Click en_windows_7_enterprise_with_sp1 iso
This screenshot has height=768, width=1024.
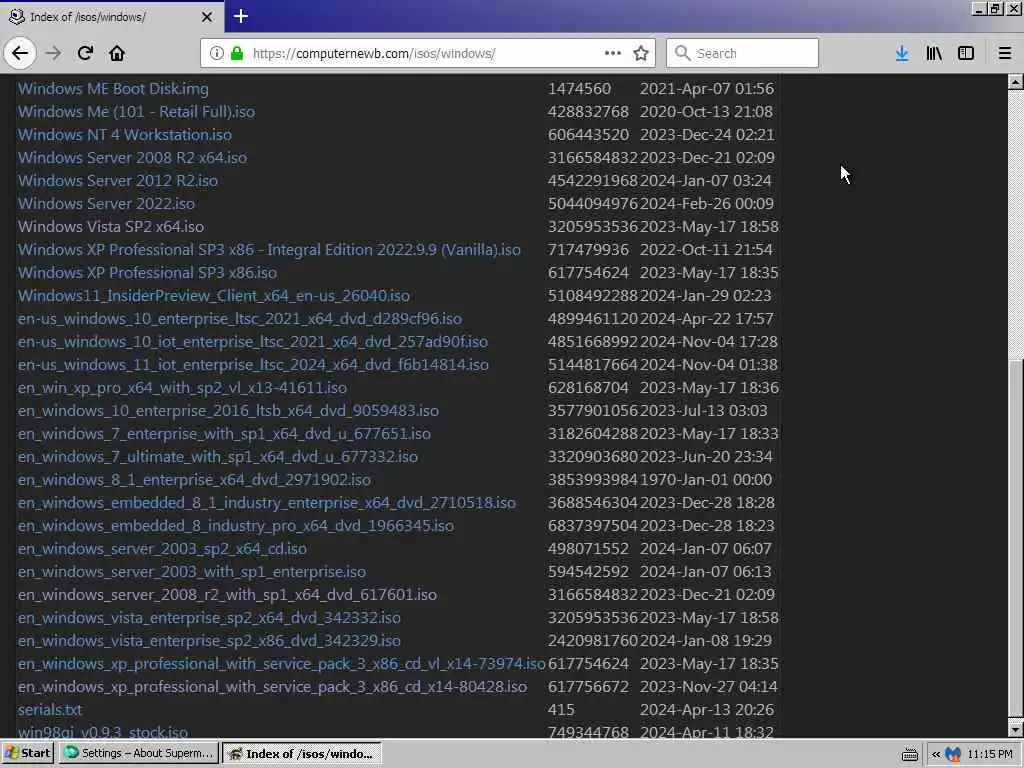(224, 434)
